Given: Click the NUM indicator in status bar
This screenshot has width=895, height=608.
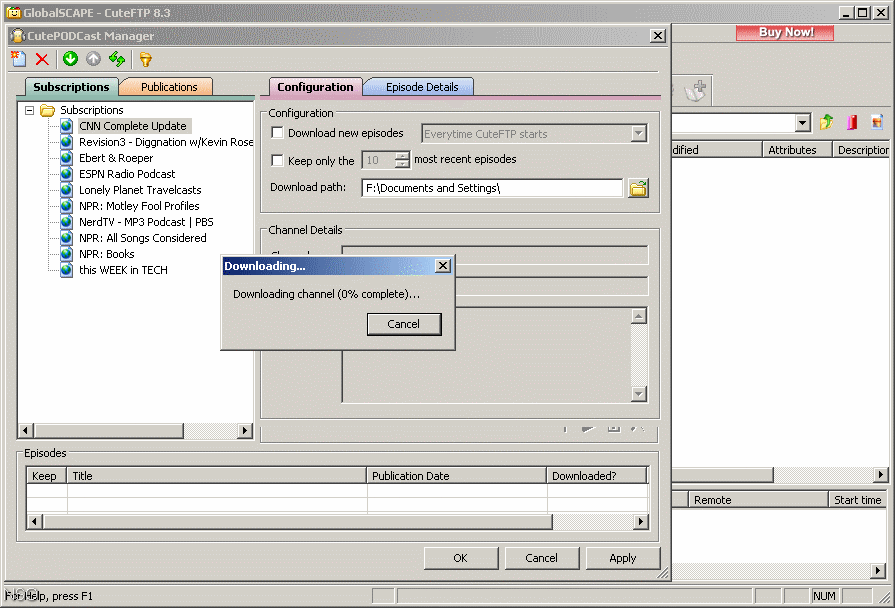Looking at the screenshot, I should pyautogui.click(x=824, y=596).
